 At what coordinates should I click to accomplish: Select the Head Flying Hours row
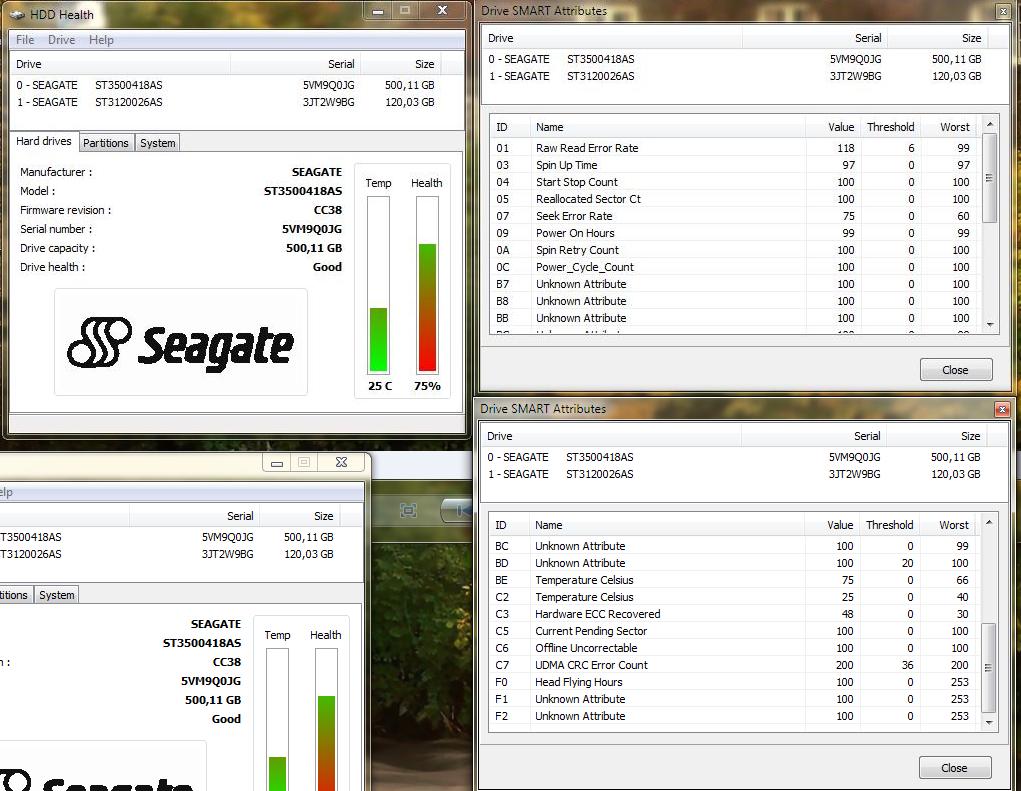734,682
